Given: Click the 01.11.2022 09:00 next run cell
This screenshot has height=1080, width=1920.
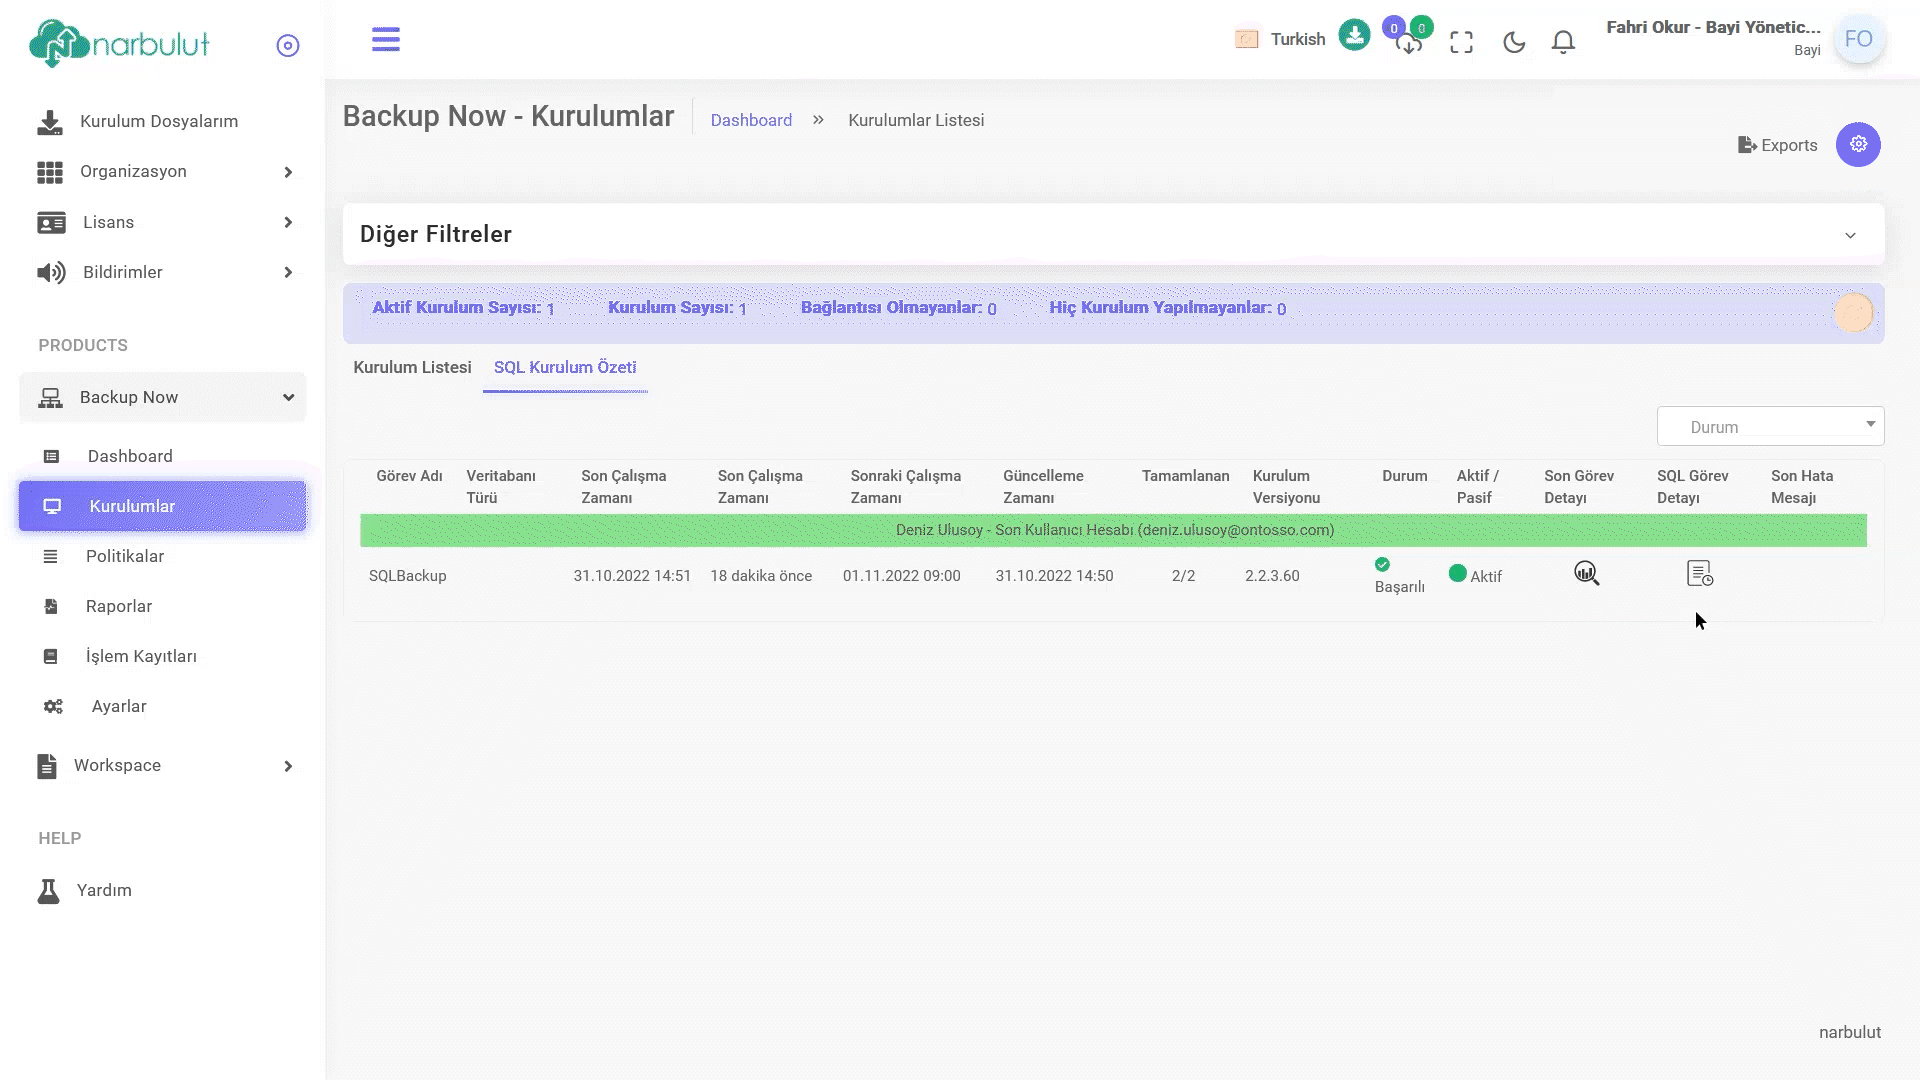Looking at the screenshot, I should tap(901, 576).
